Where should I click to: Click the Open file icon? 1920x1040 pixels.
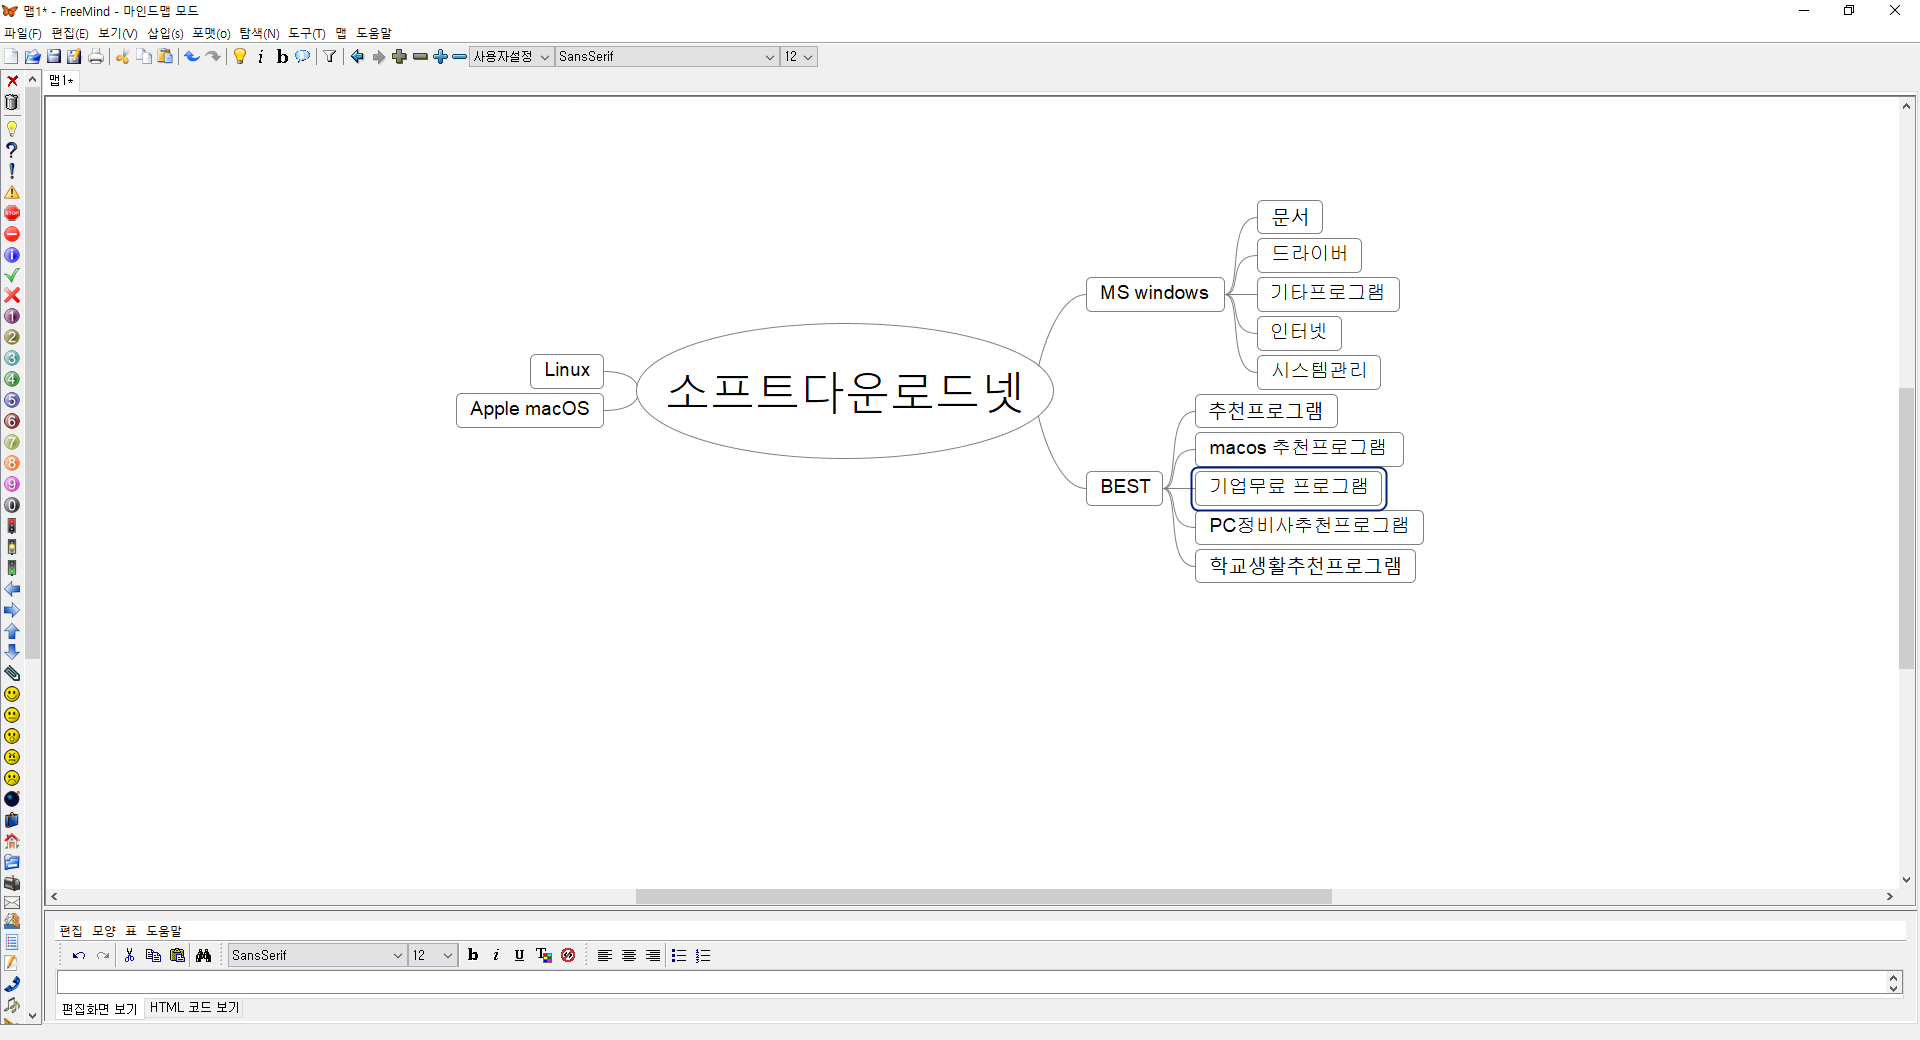click(32, 57)
